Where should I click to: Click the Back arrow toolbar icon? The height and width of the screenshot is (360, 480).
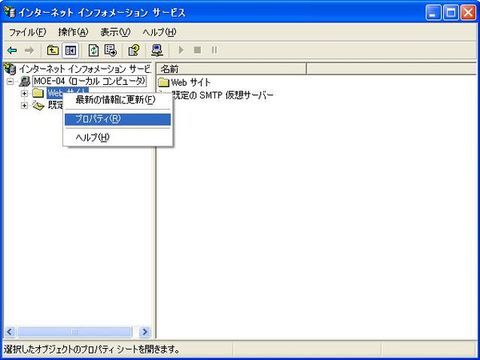click(12, 51)
